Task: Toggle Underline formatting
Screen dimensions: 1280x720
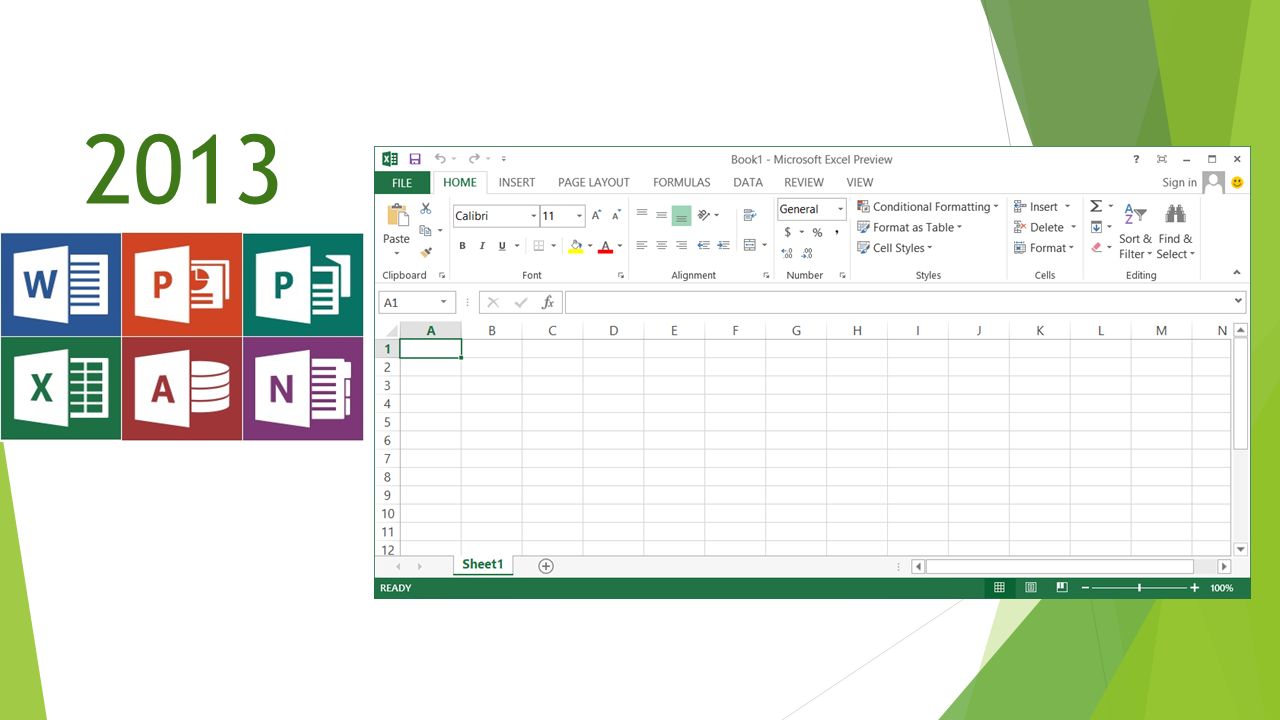Action: [x=502, y=246]
